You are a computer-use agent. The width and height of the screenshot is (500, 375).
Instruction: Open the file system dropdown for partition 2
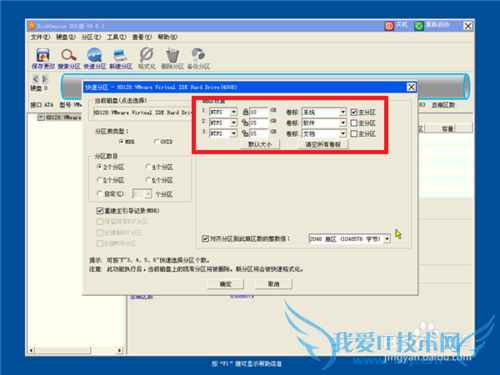pos(234,123)
